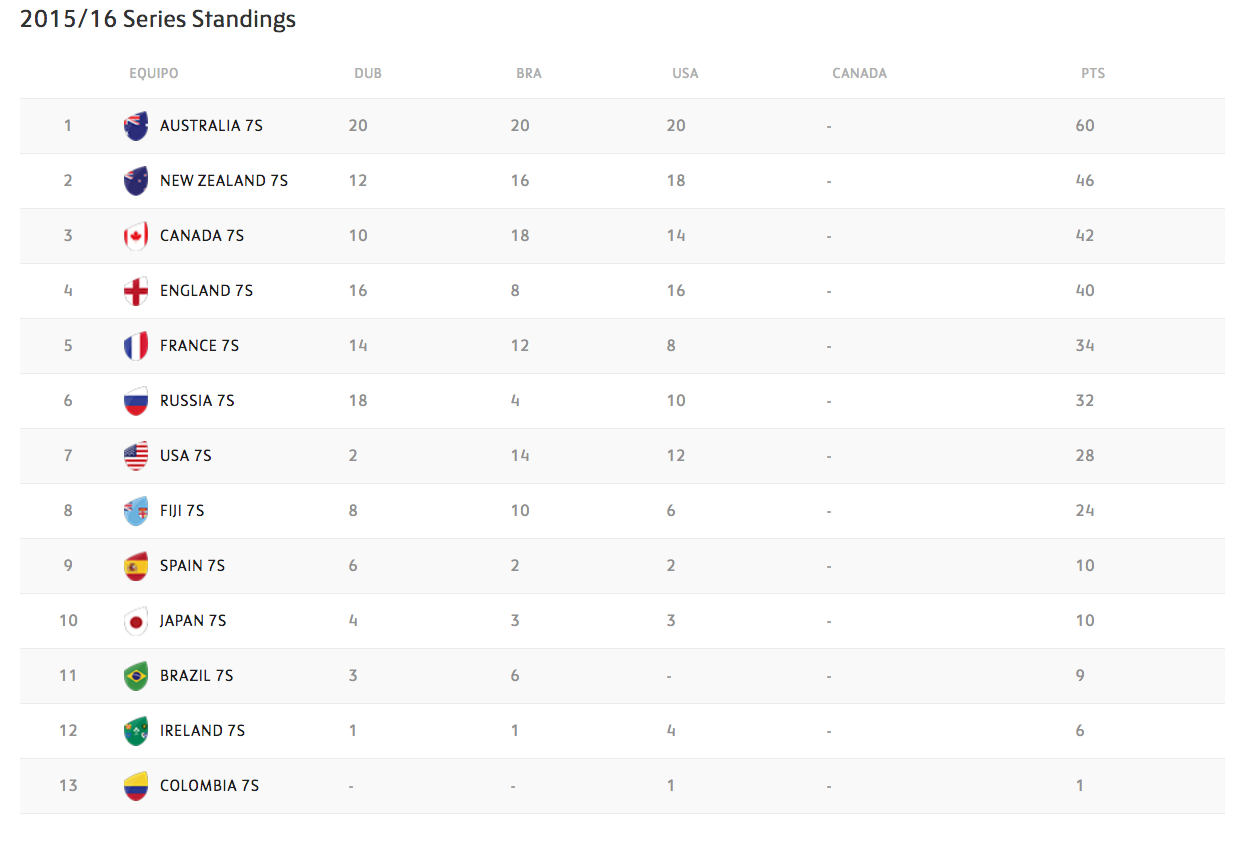The height and width of the screenshot is (841, 1246).
Task: Click the EQUIPO column header
Action: 154,73
